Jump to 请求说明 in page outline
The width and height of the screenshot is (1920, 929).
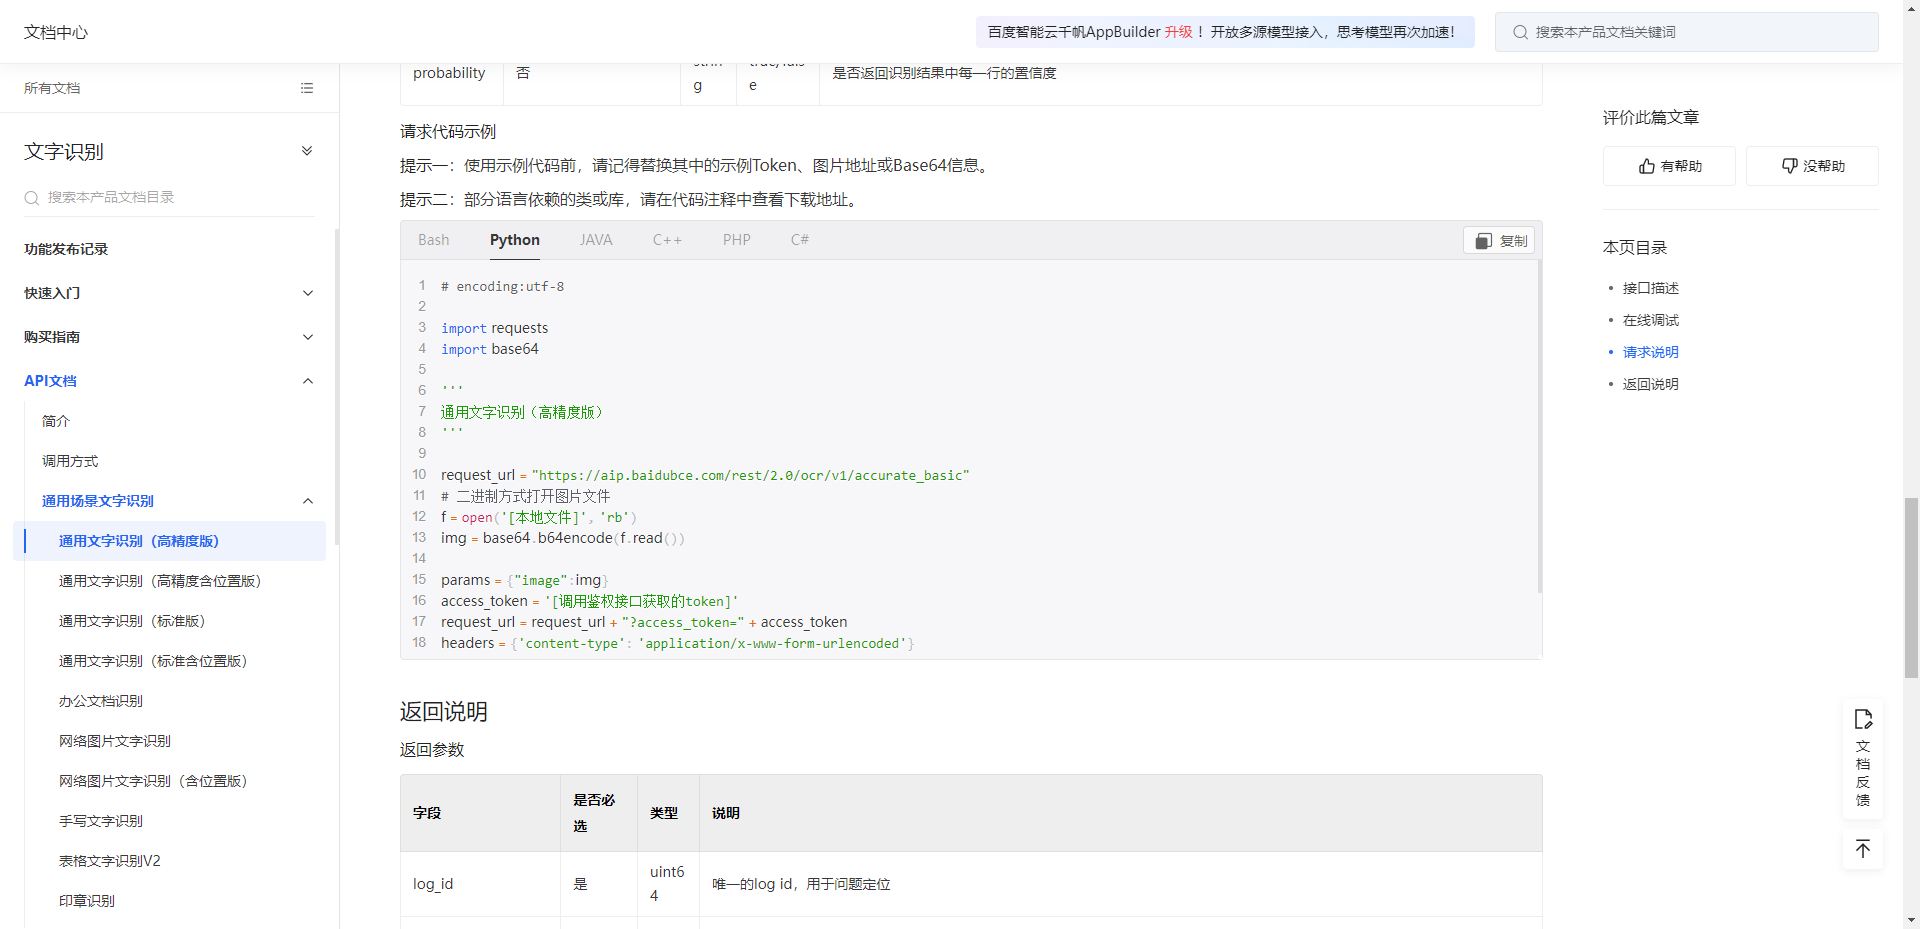tap(1650, 352)
